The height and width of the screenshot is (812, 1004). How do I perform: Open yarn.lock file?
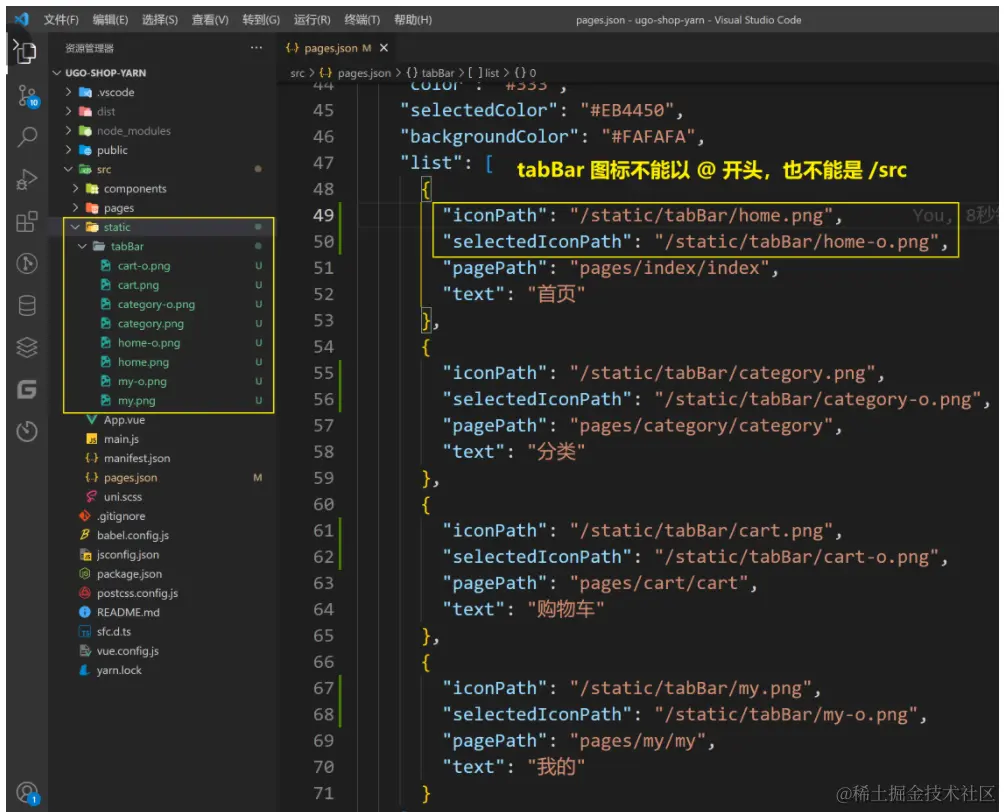(119, 669)
